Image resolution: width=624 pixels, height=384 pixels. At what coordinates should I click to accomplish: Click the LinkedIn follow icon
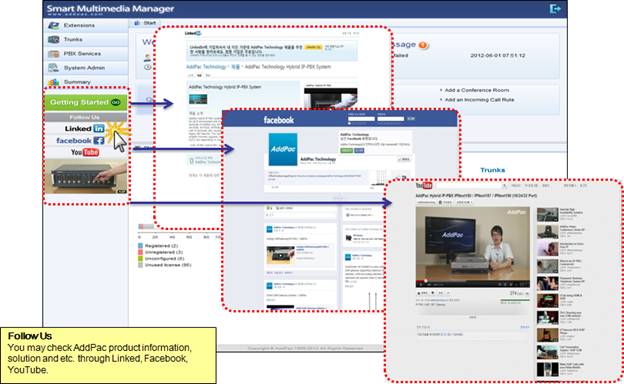[85, 129]
